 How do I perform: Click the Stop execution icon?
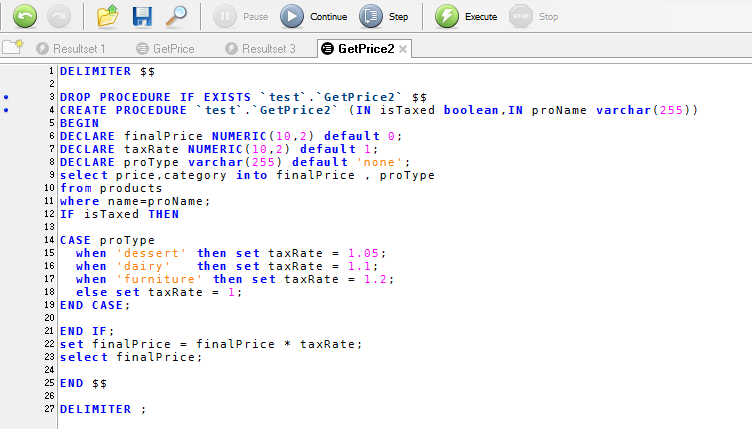521,16
